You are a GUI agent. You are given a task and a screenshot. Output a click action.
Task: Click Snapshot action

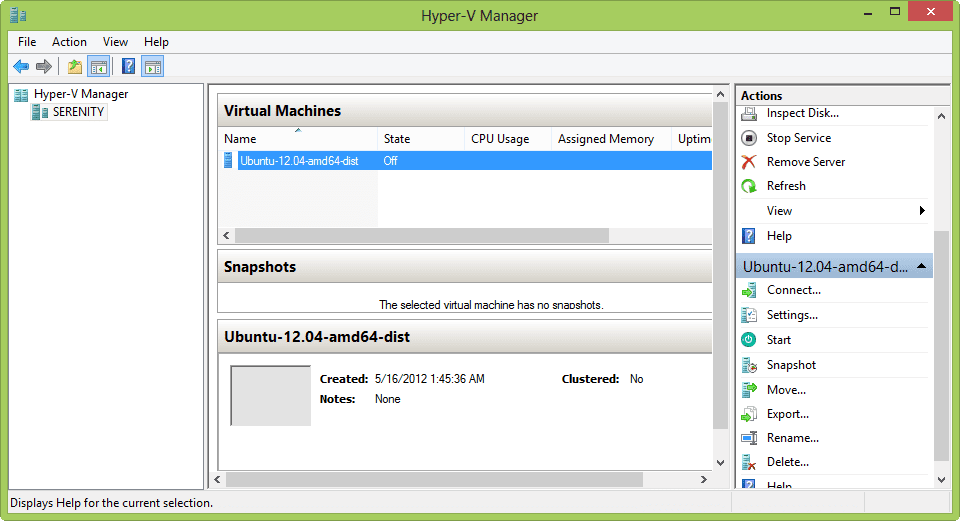point(791,365)
